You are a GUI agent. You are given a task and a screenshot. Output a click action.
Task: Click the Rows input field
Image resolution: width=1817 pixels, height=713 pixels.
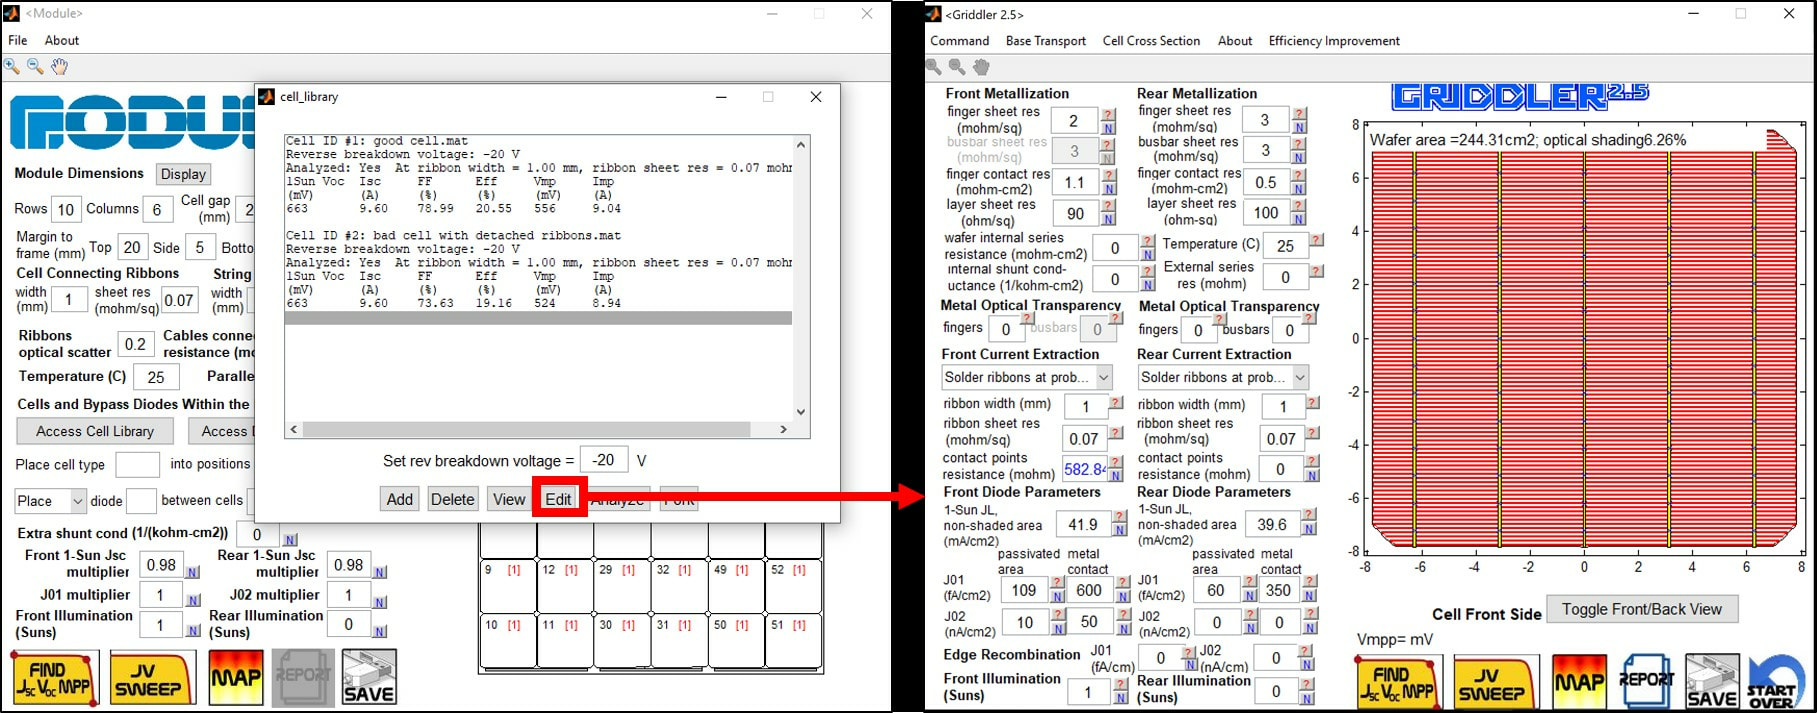[66, 209]
